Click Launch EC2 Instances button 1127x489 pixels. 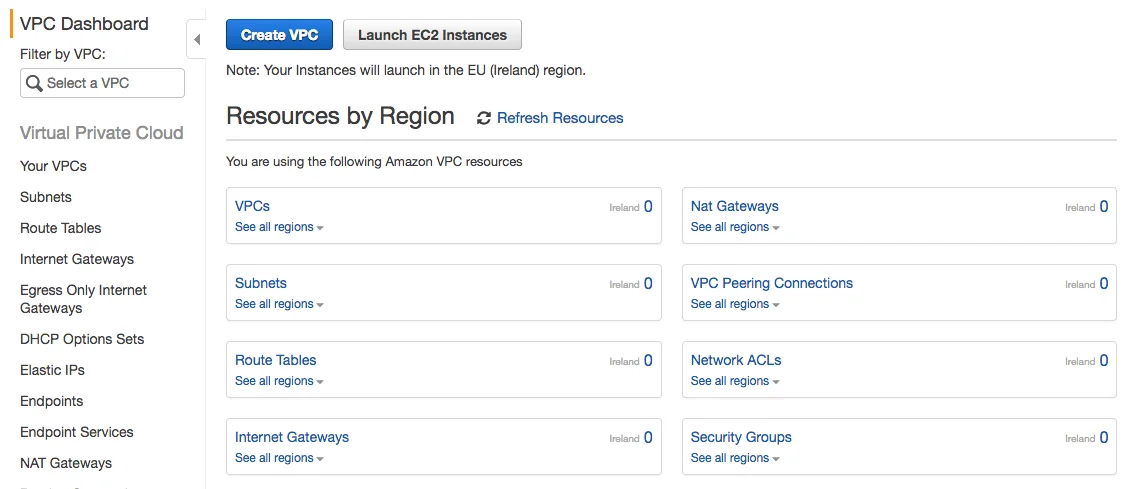[x=433, y=35]
